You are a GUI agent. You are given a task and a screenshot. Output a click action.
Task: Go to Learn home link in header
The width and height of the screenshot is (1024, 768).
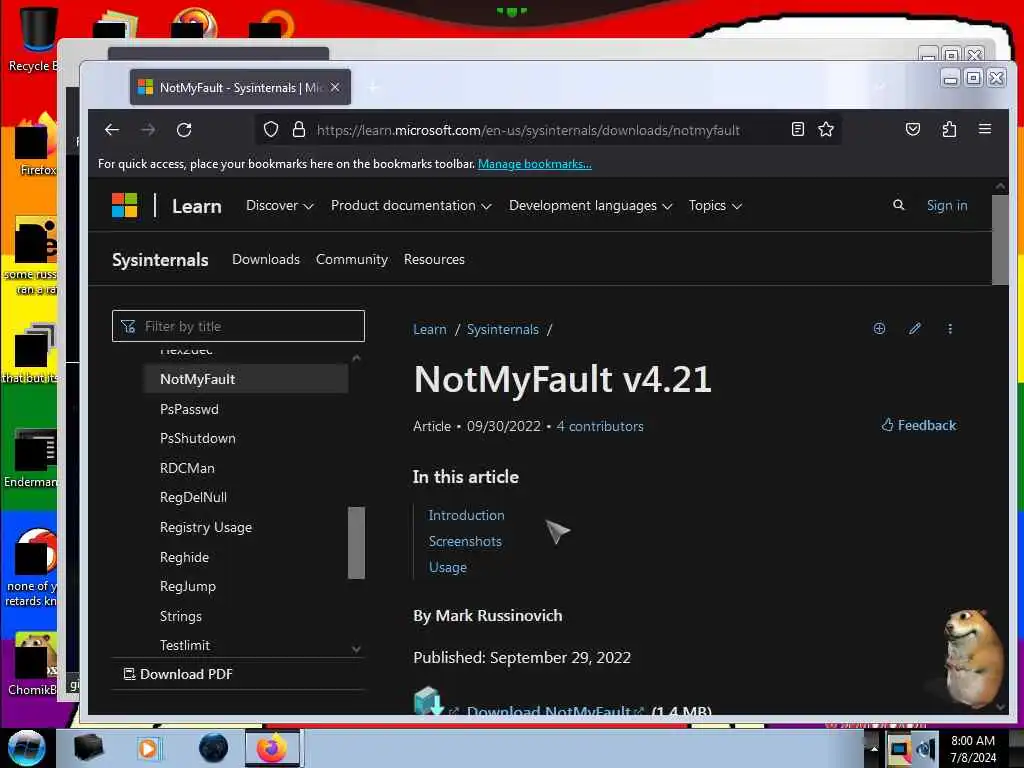(x=197, y=206)
